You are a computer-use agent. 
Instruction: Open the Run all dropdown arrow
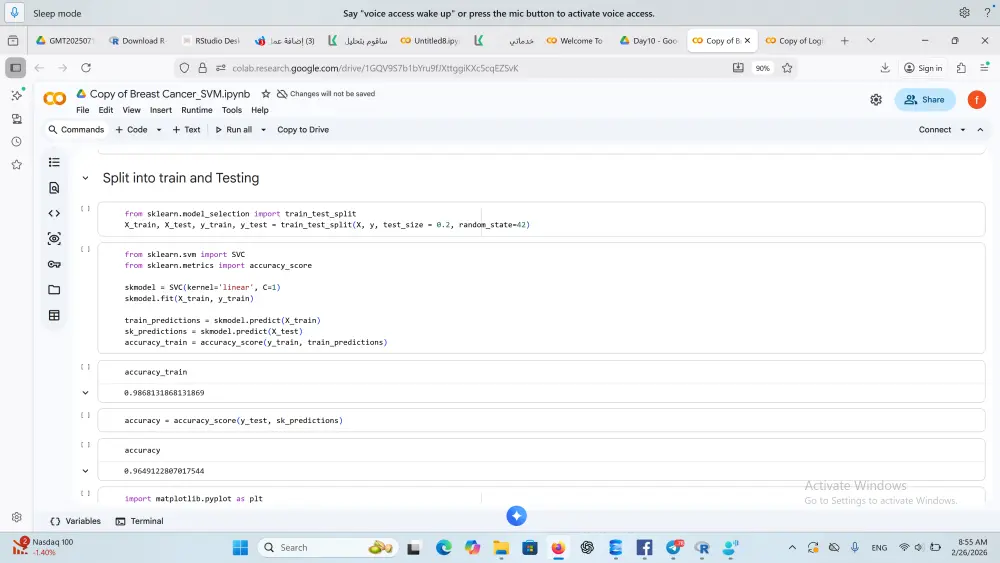(263, 130)
